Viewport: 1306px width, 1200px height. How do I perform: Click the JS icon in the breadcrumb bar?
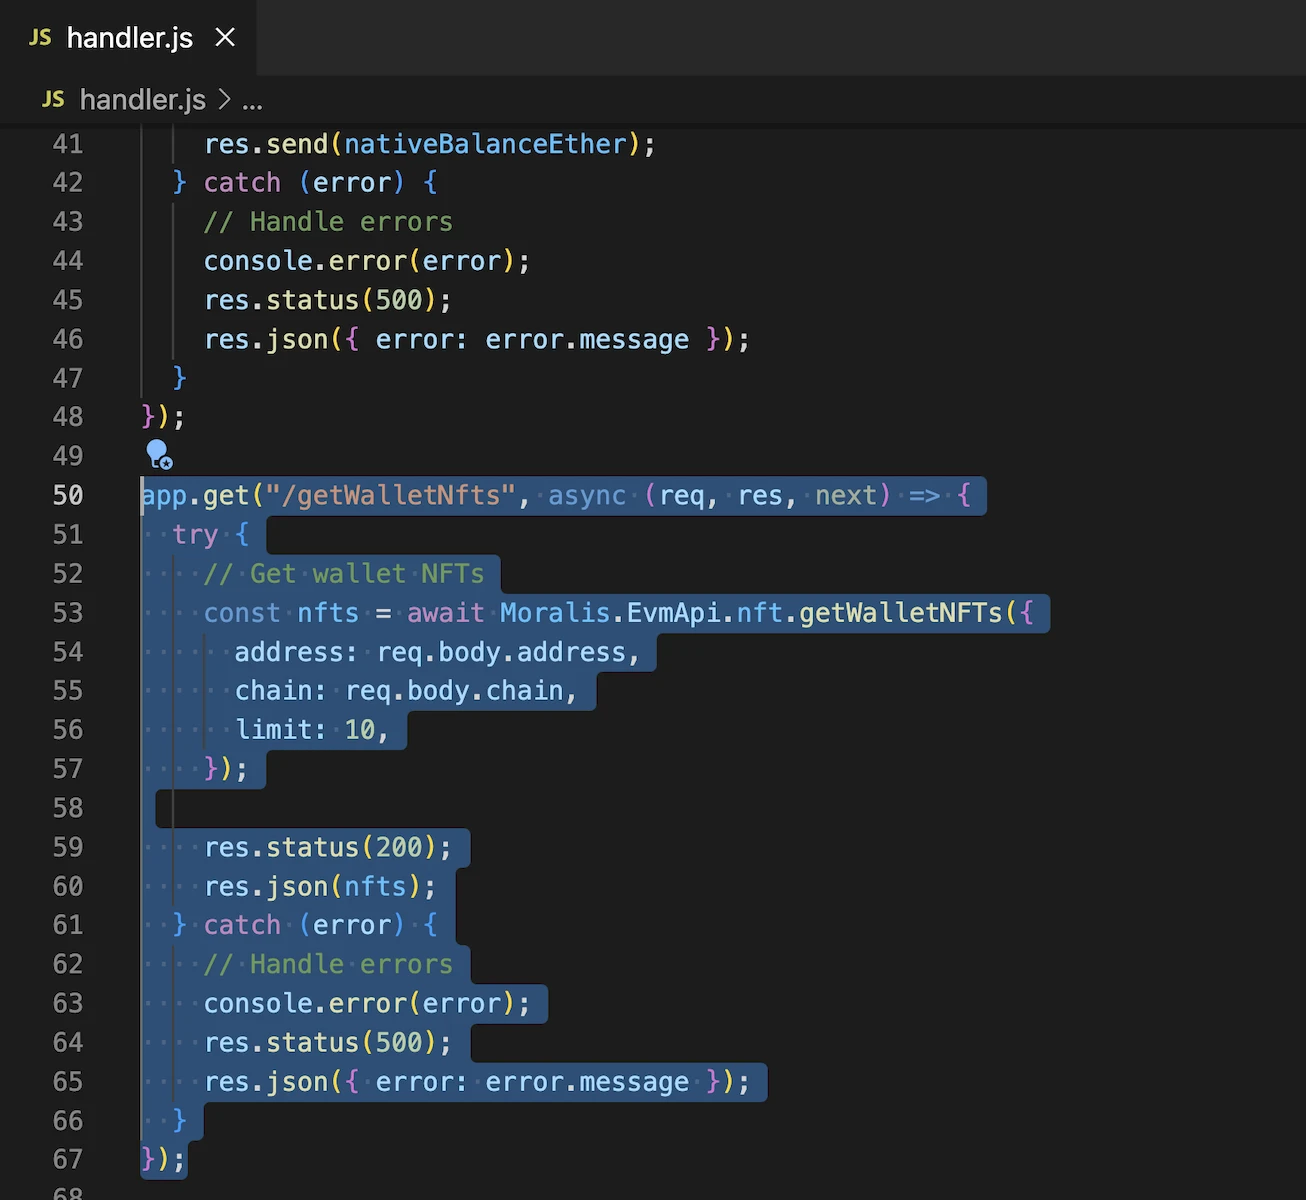(x=53, y=100)
